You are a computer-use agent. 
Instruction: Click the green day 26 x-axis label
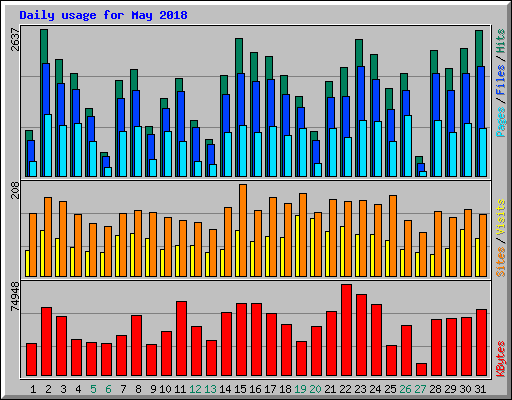click(x=405, y=389)
